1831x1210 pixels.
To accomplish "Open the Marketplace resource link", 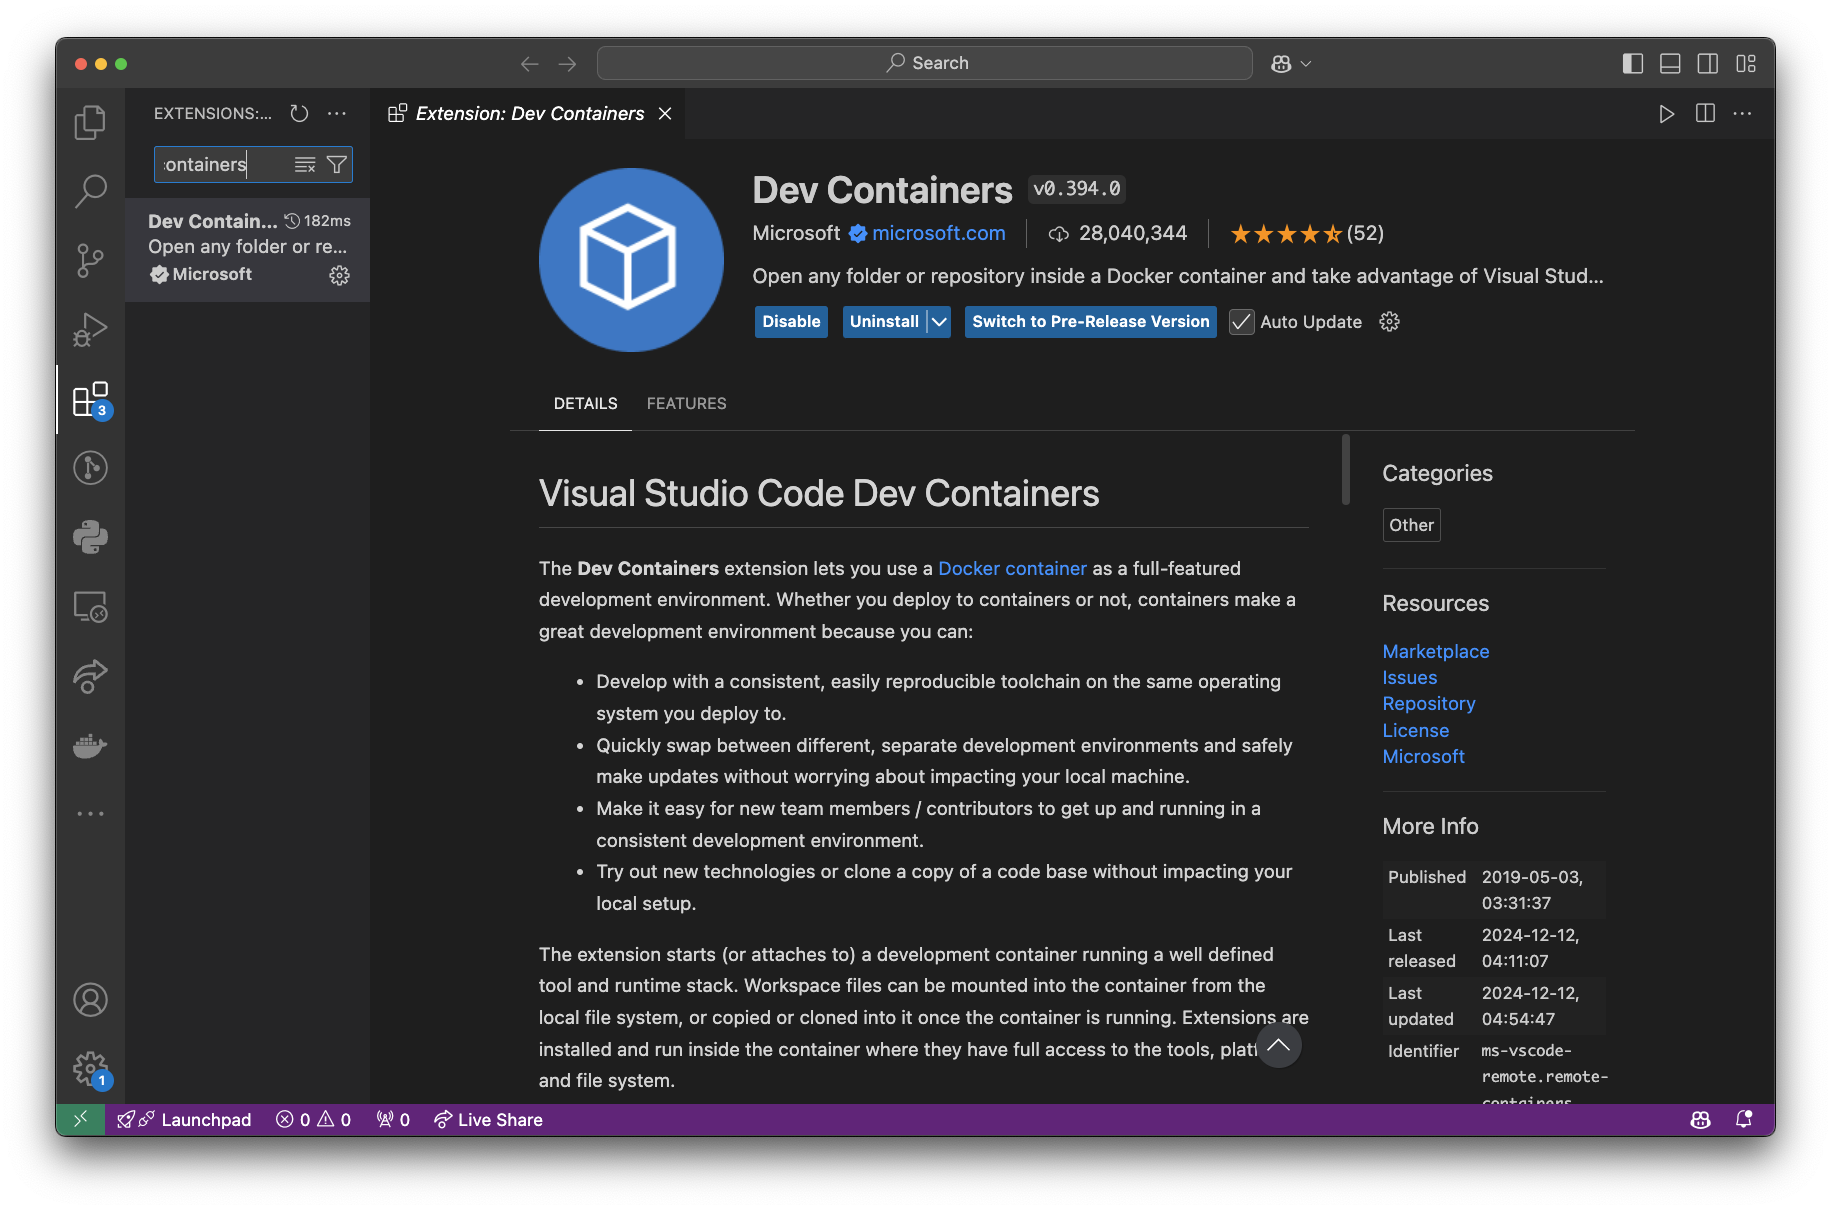I will [1435, 651].
